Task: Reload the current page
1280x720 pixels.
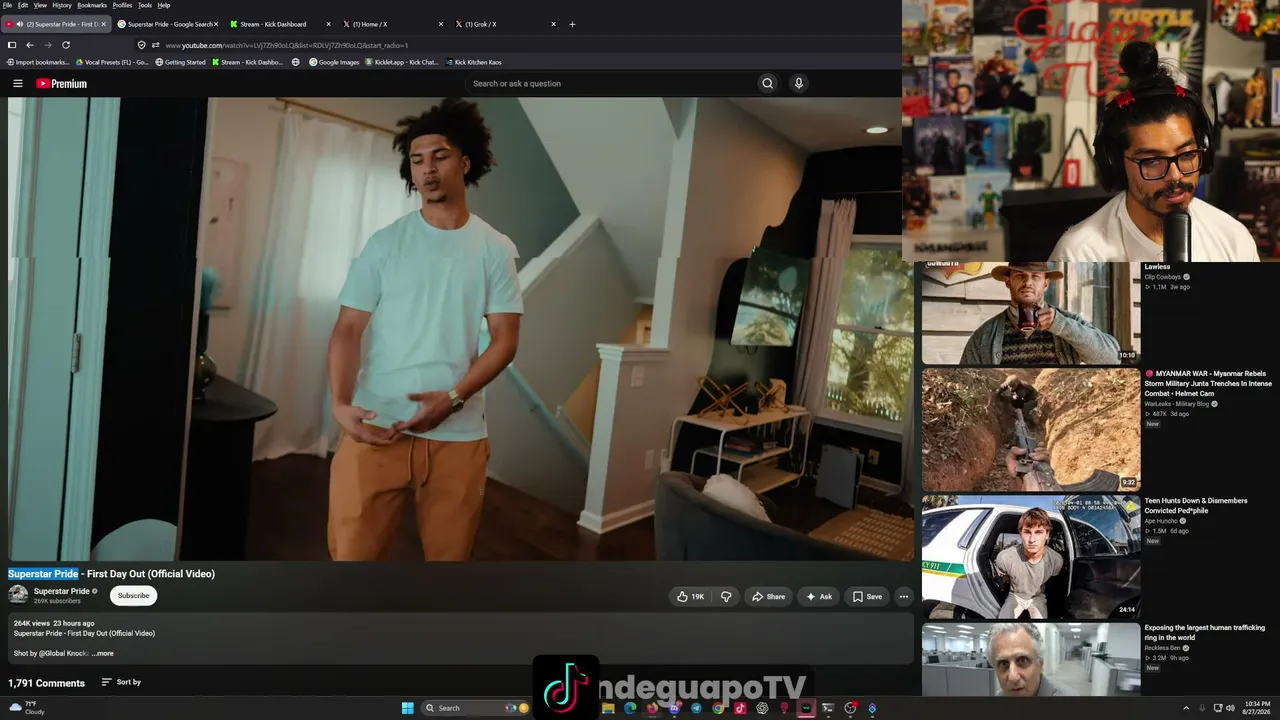Action: 66,45
